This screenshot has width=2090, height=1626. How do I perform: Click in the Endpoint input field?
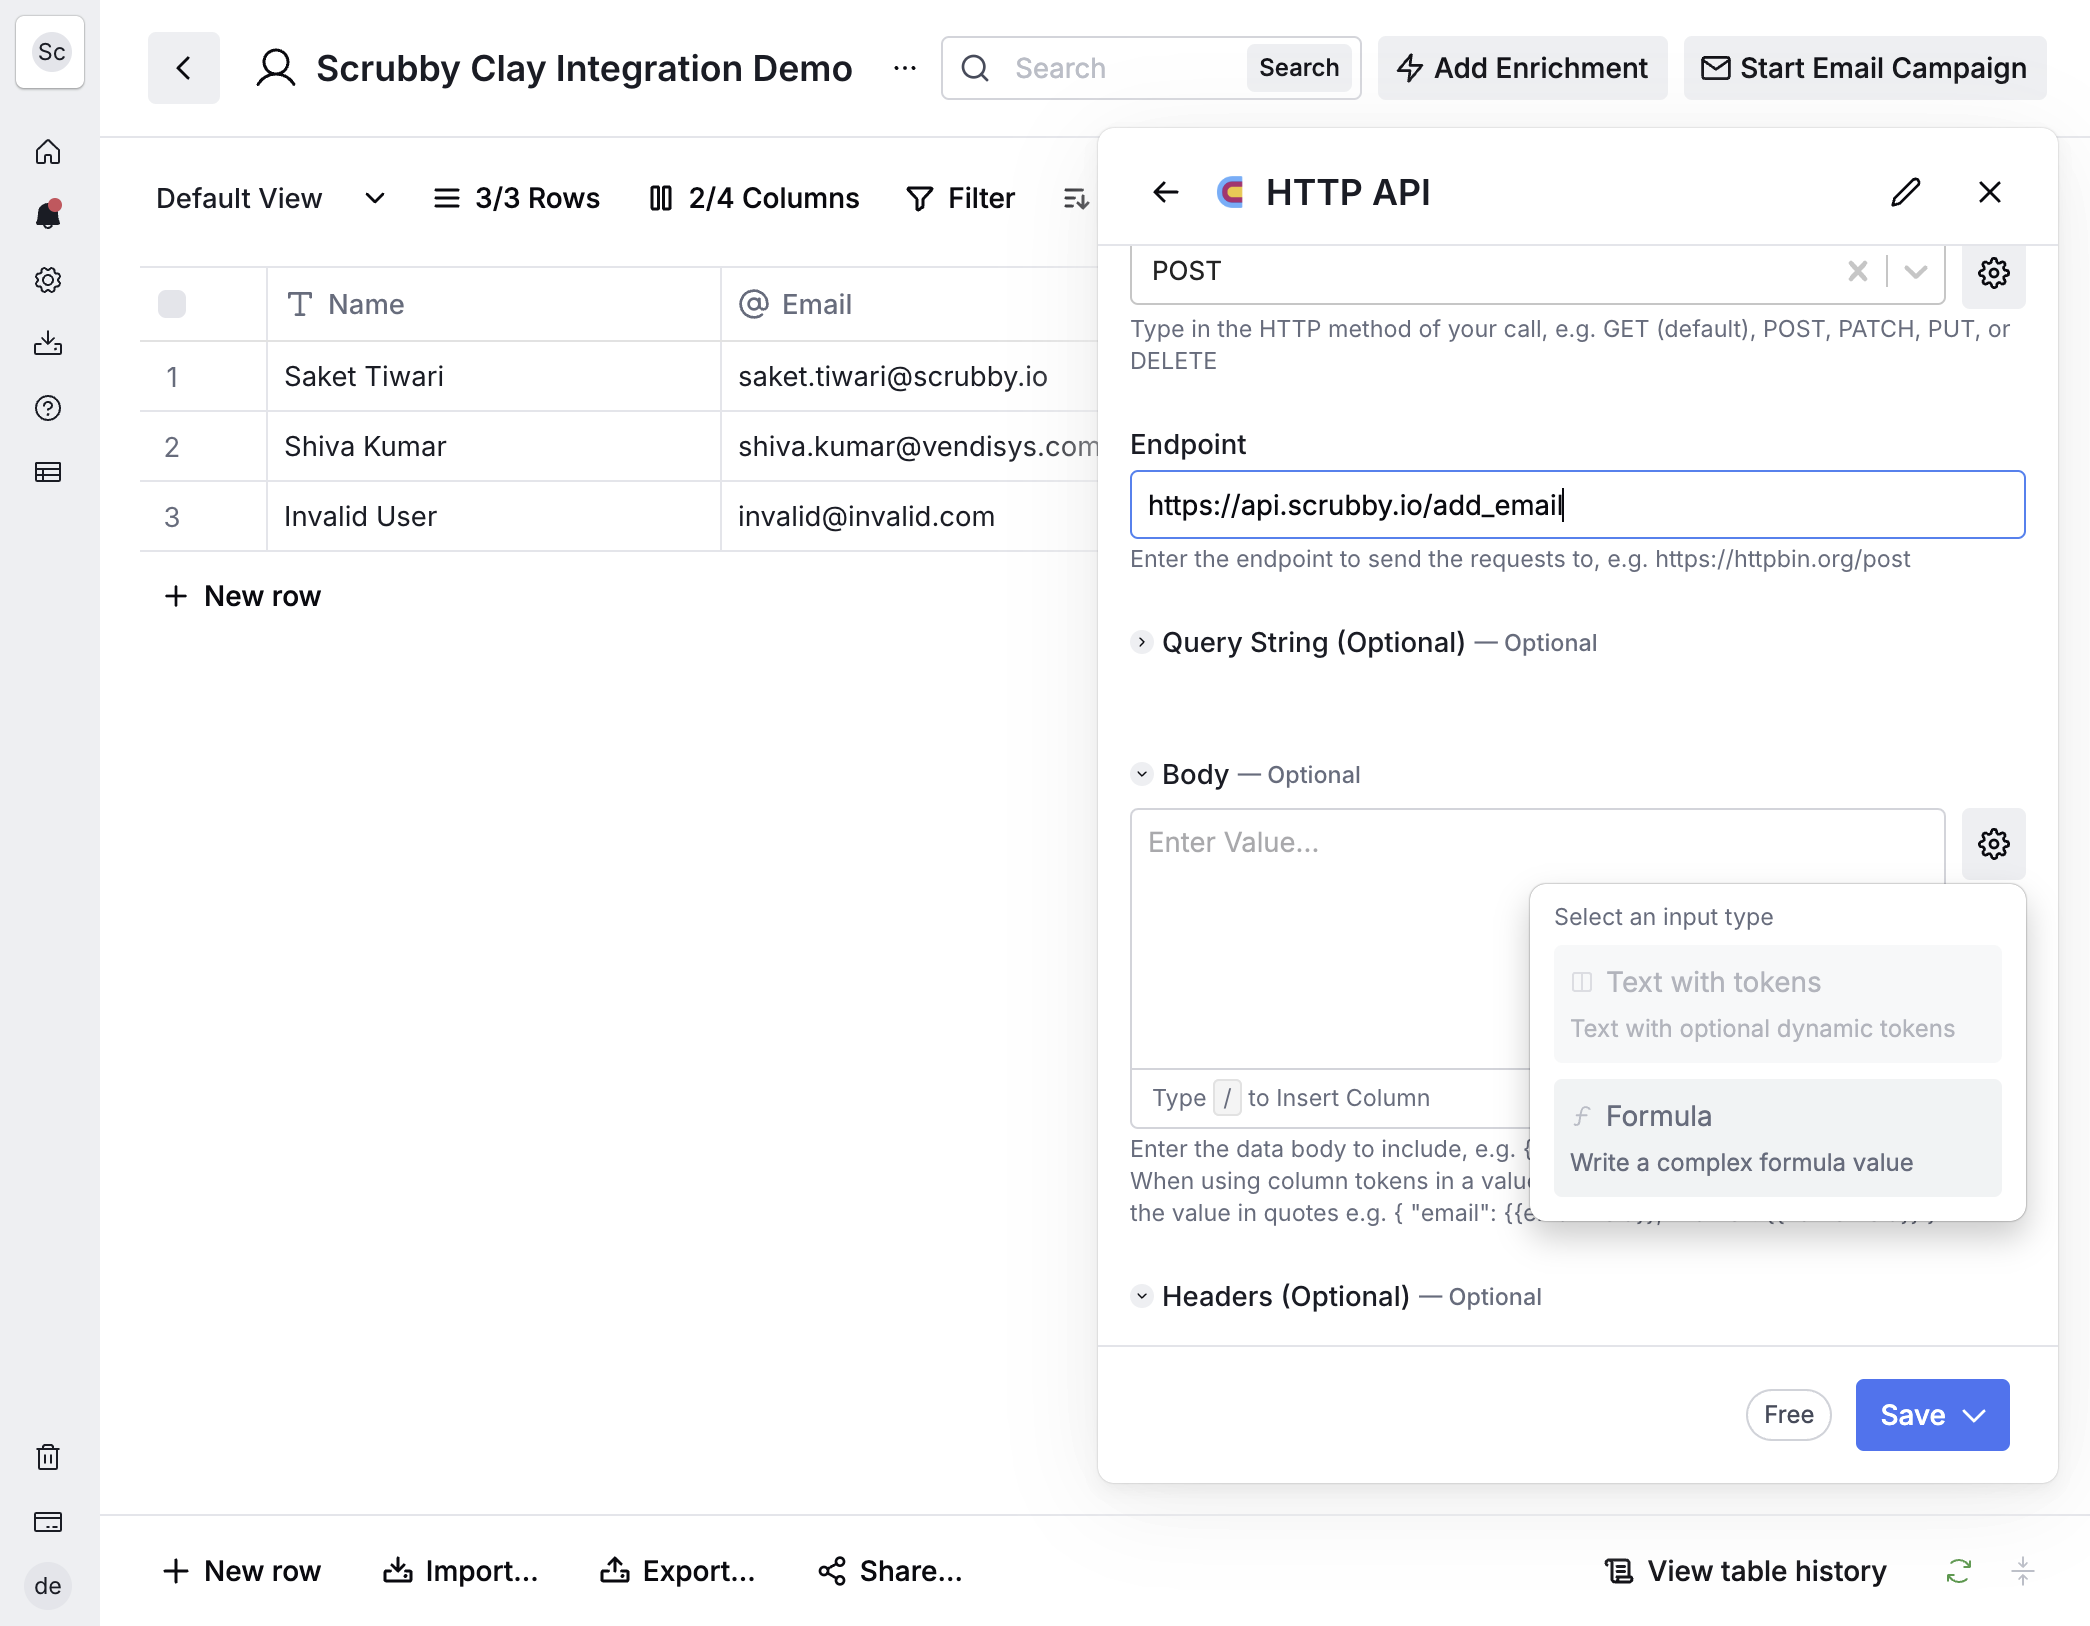(1577, 505)
